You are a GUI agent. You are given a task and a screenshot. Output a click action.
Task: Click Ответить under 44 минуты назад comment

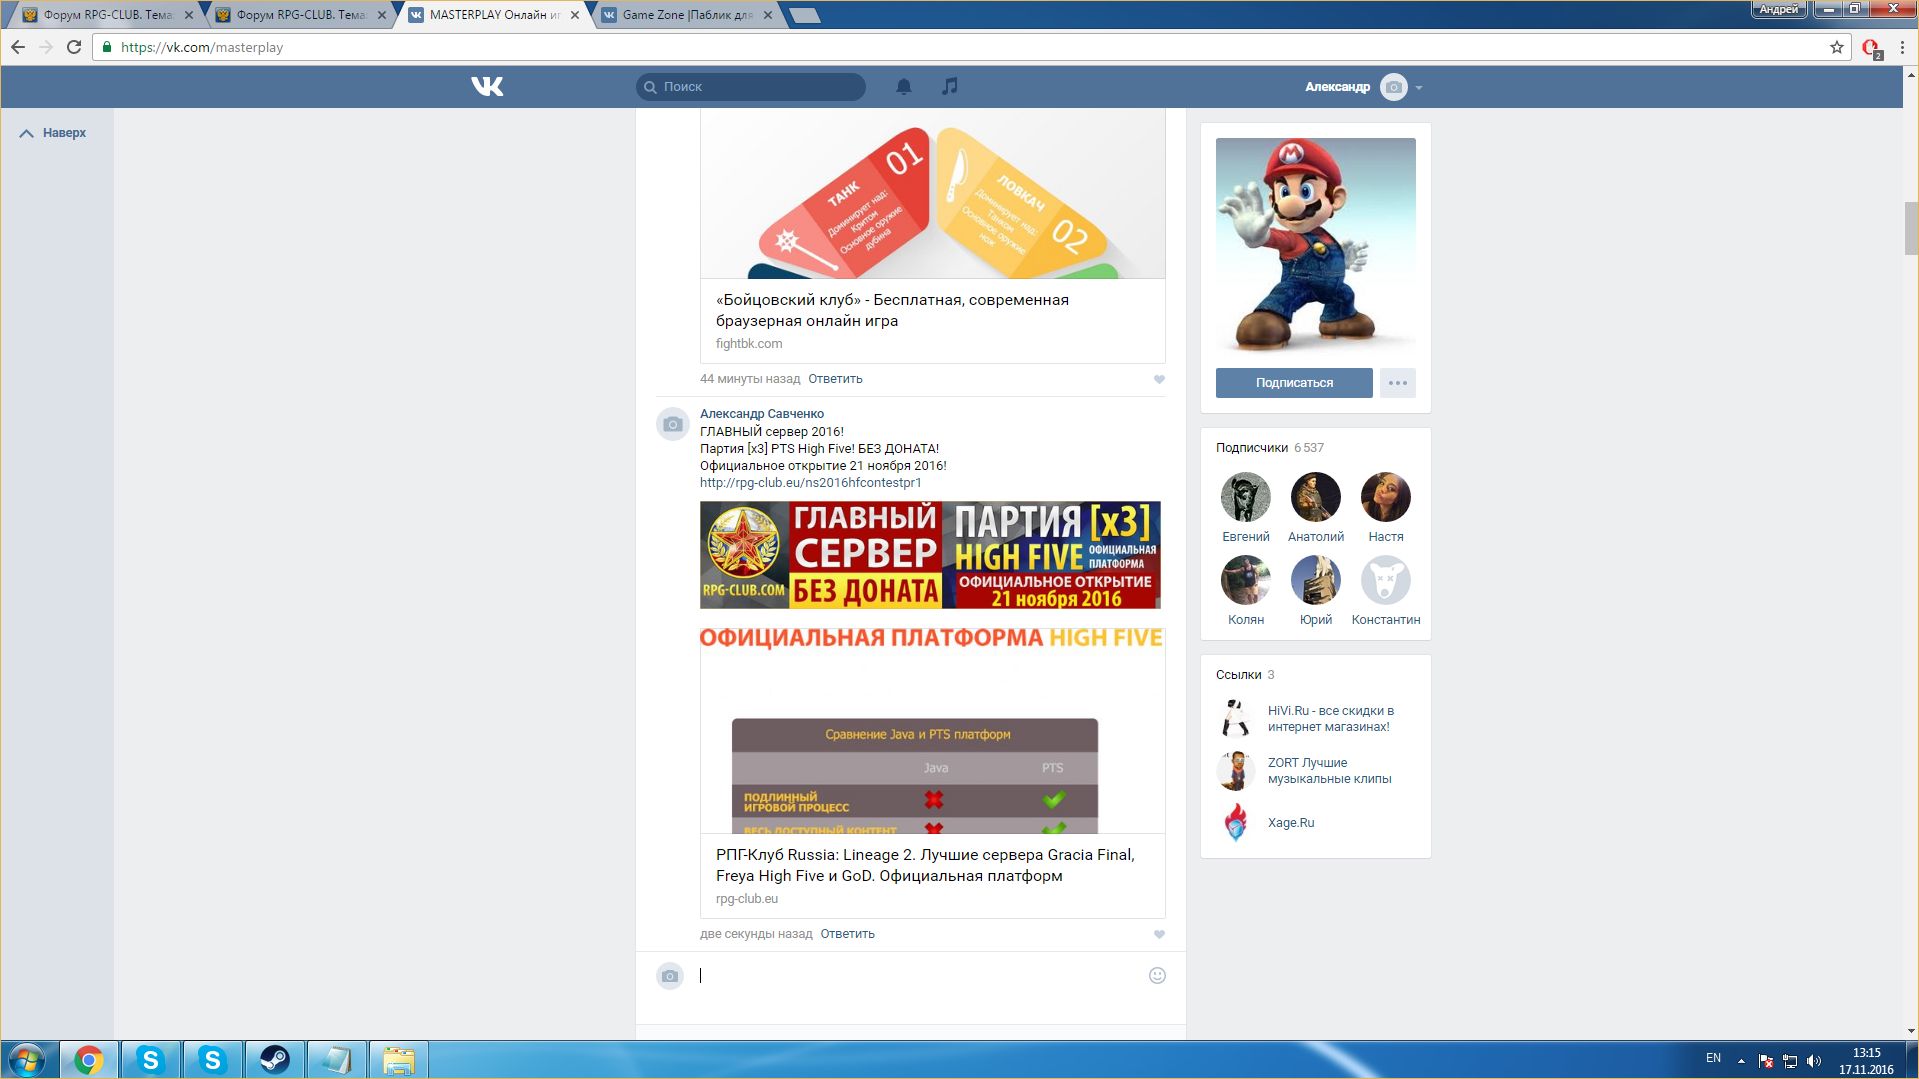click(835, 379)
